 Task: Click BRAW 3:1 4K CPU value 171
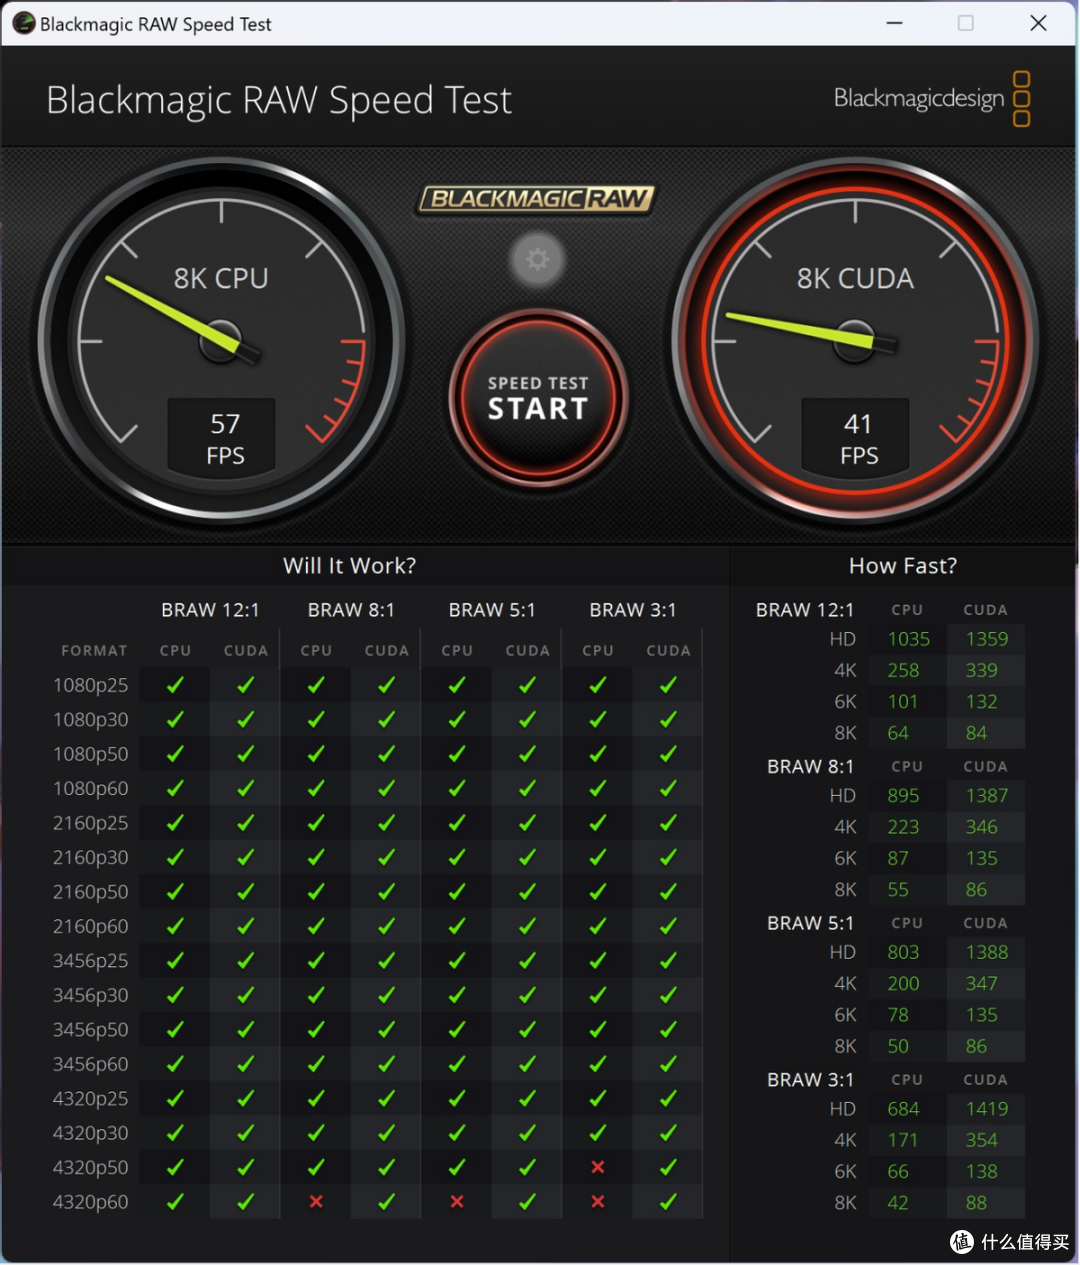coord(903,1140)
